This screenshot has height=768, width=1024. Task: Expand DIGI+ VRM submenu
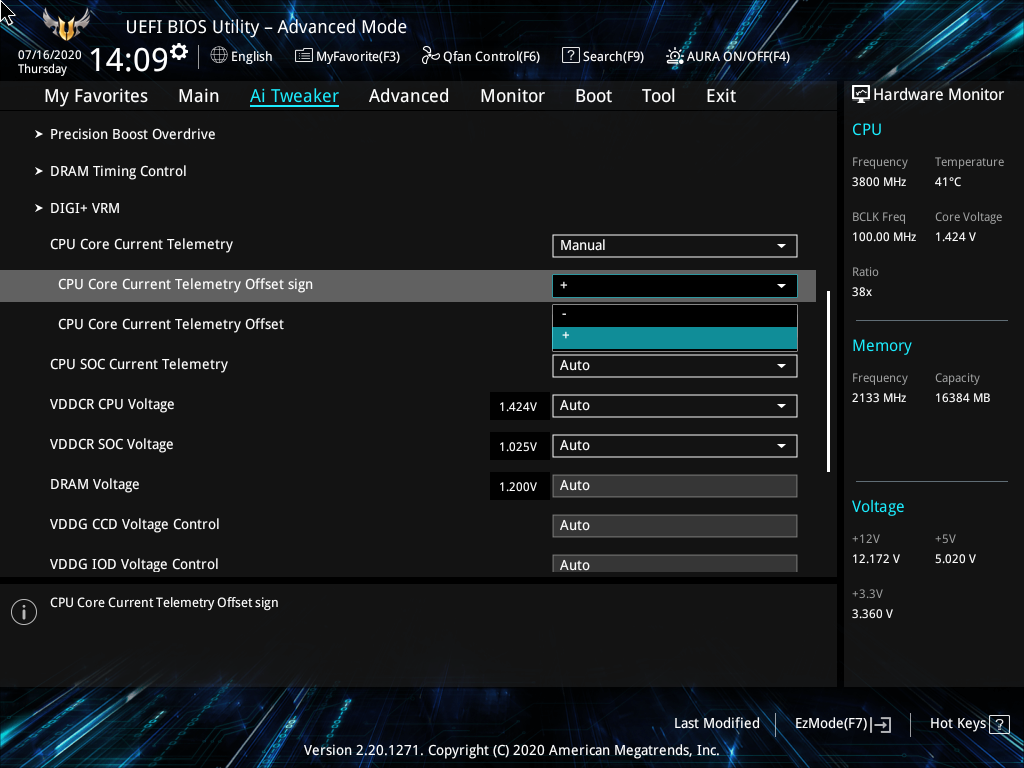tap(85, 208)
